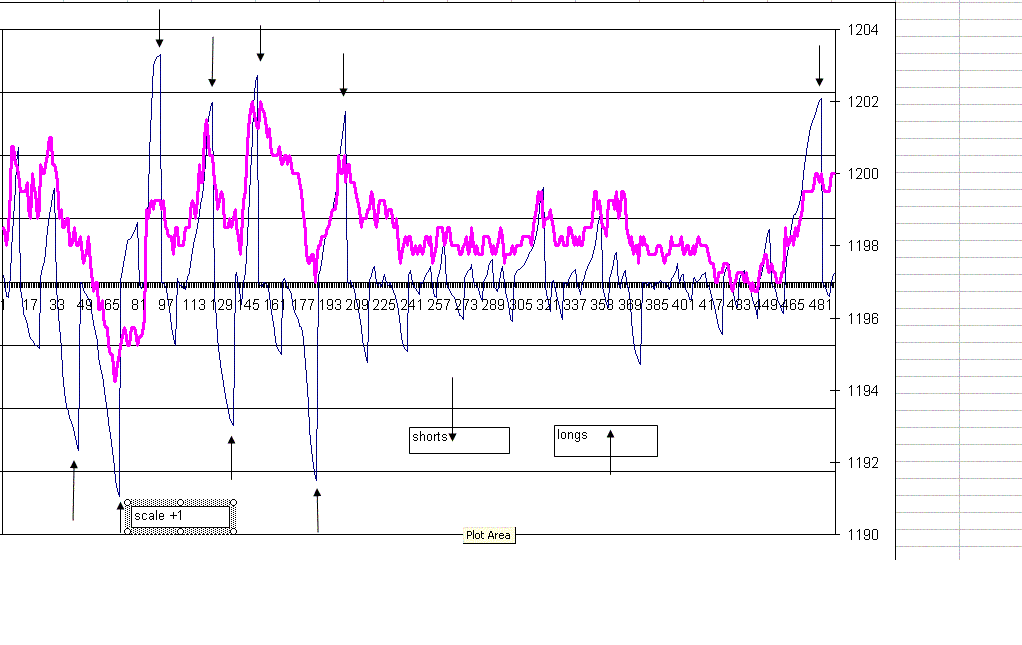This screenshot has height=645, width=1022.
Task: Select the down arrow above the leftmost peak
Action: click(159, 25)
